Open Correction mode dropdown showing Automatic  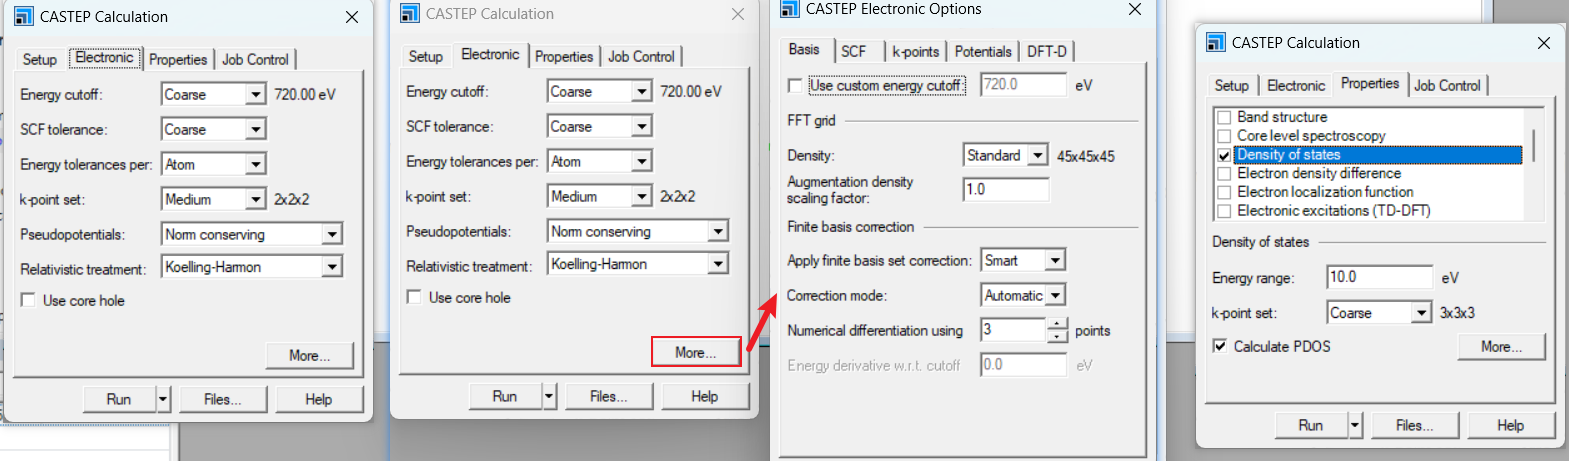1055,296
